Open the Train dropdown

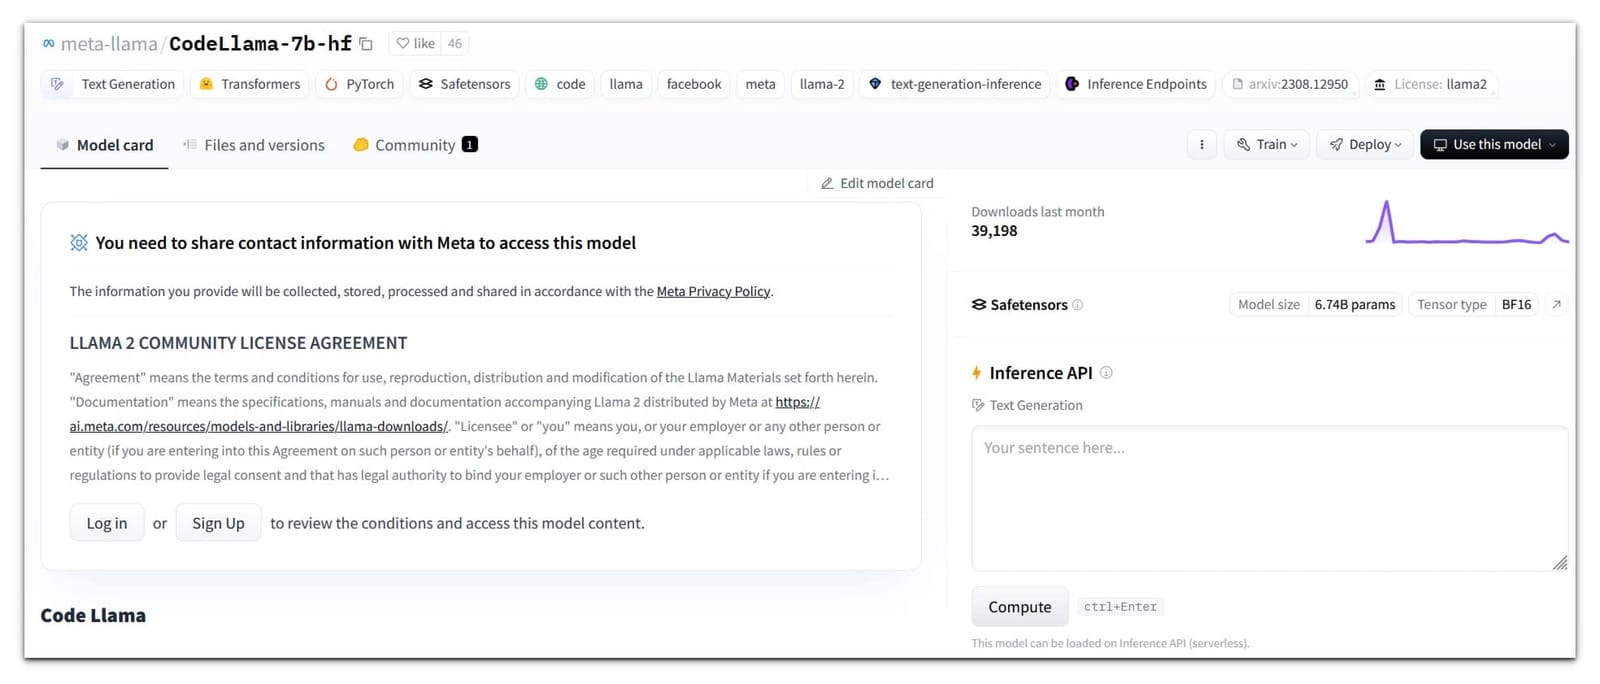click(x=1266, y=144)
